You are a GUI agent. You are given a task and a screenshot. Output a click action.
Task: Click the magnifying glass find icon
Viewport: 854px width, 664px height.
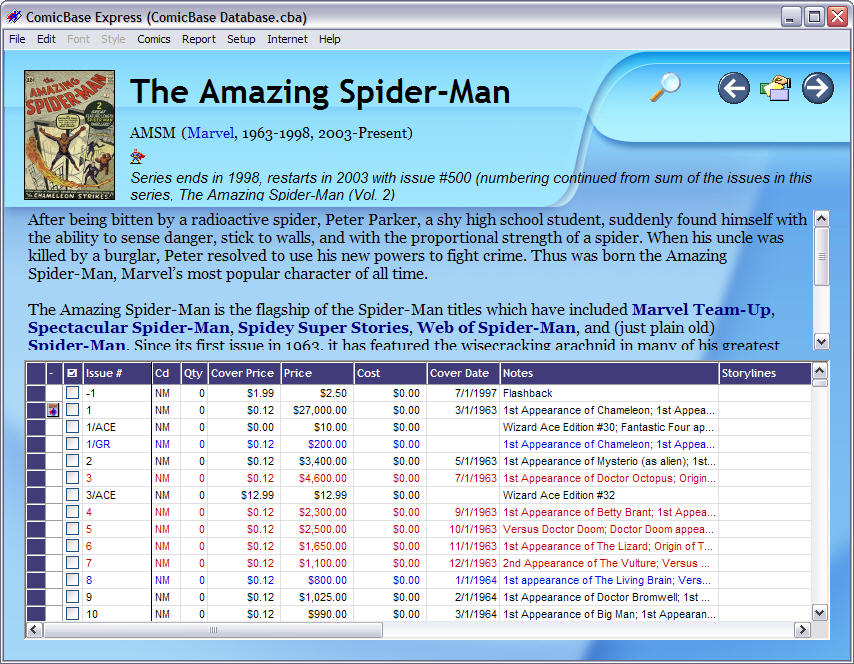(x=664, y=88)
